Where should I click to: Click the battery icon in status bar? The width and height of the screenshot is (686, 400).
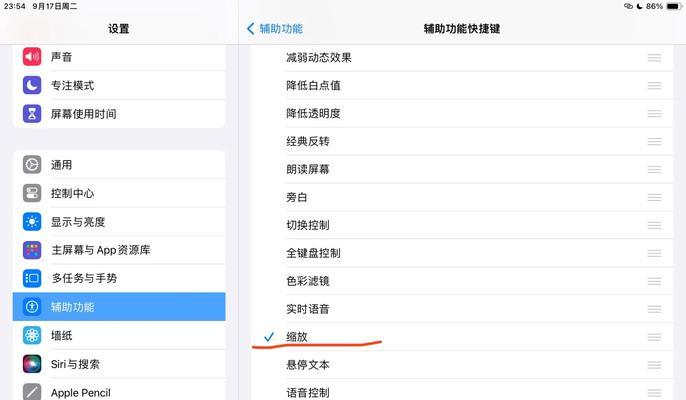coord(674,6)
